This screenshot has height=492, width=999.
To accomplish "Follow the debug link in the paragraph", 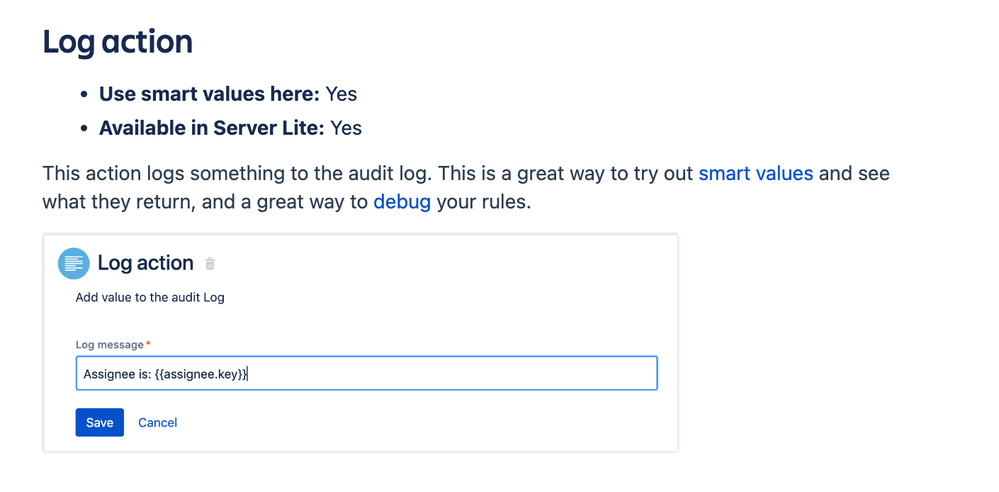I will (x=402, y=203).
